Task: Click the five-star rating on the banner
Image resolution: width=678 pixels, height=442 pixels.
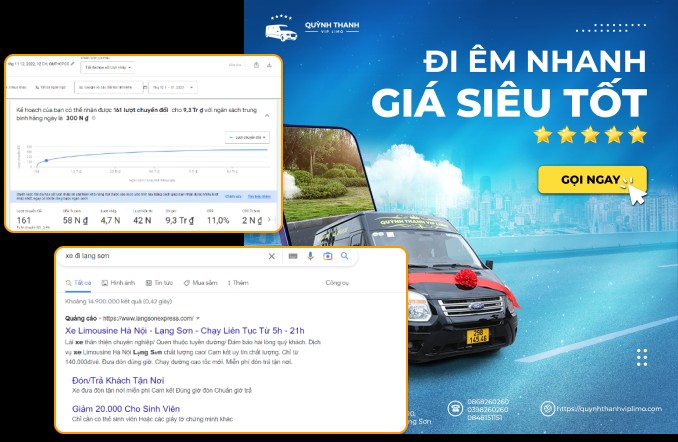Action: (x=590, y=135)
